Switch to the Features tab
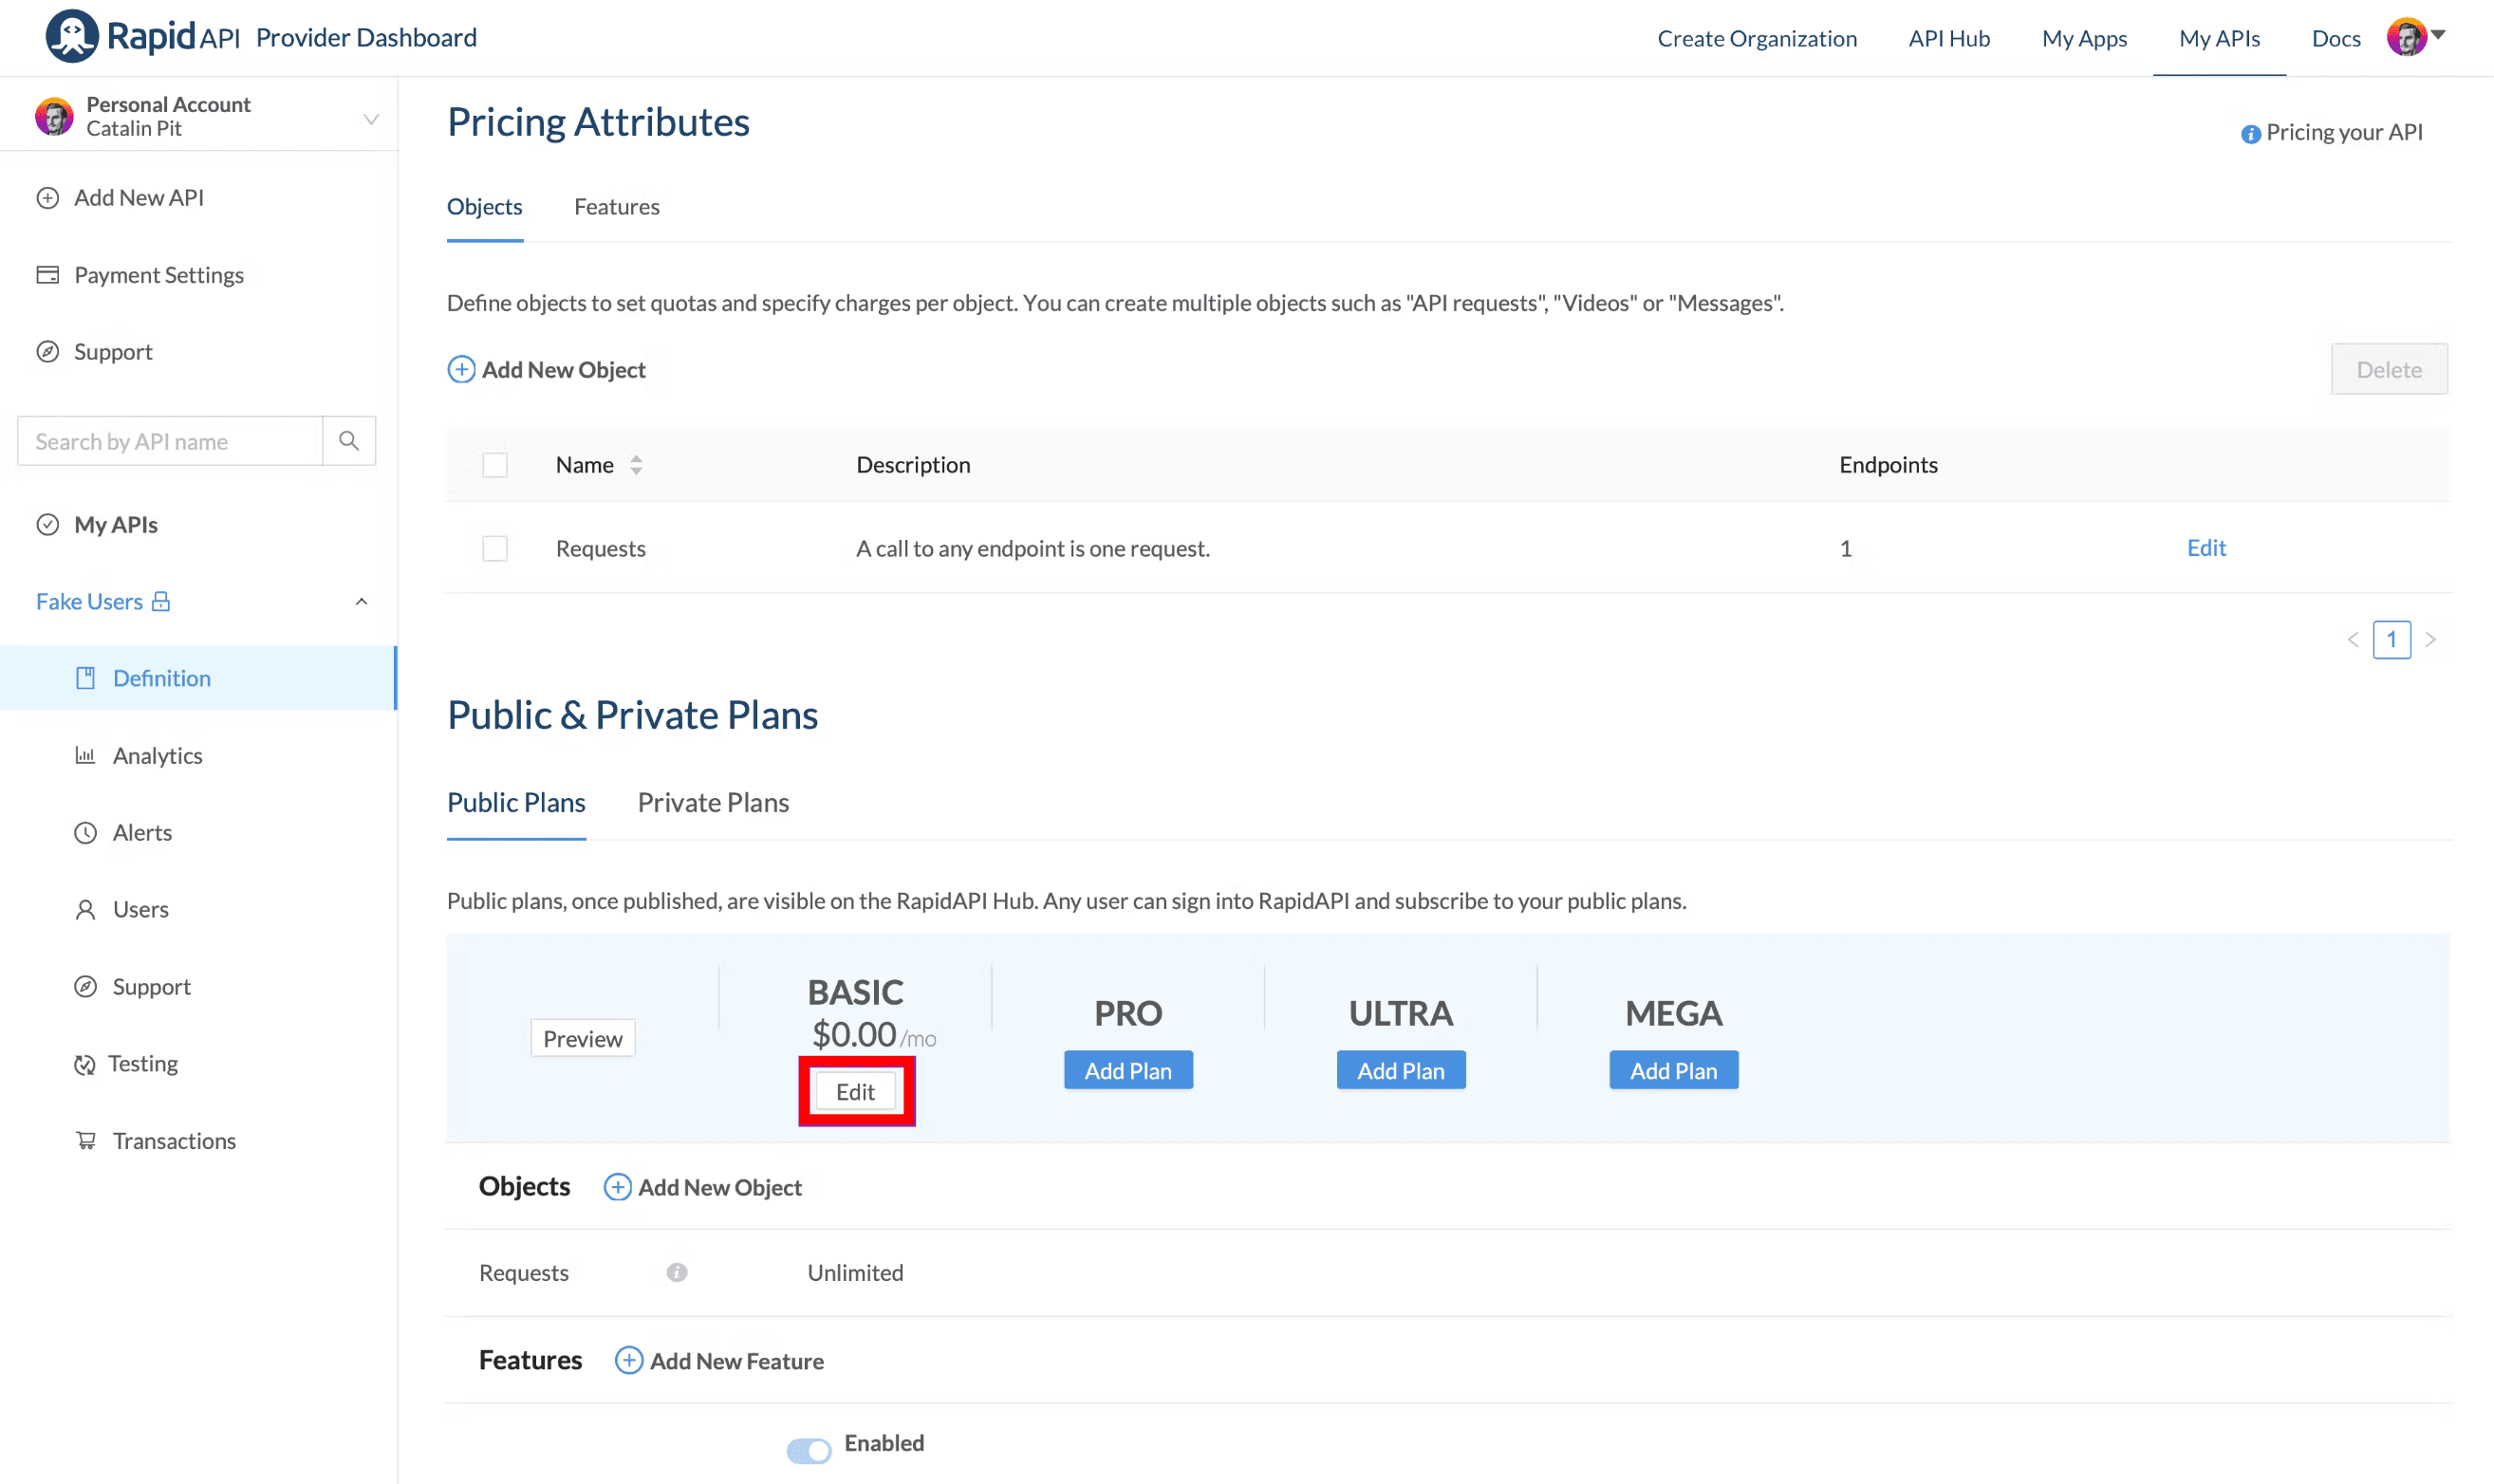The height and width of the screenshot is (1484, 2494). 617,207
